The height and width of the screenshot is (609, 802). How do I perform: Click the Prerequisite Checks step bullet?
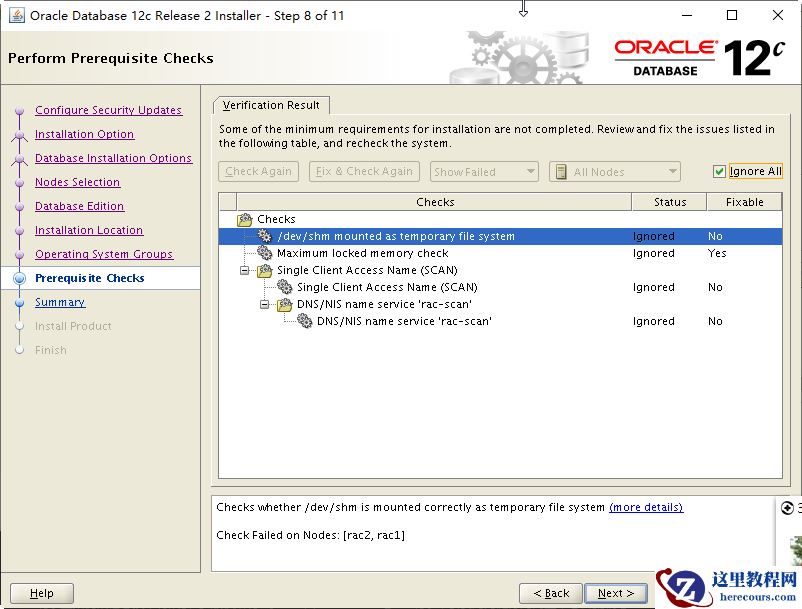(19, 278)
